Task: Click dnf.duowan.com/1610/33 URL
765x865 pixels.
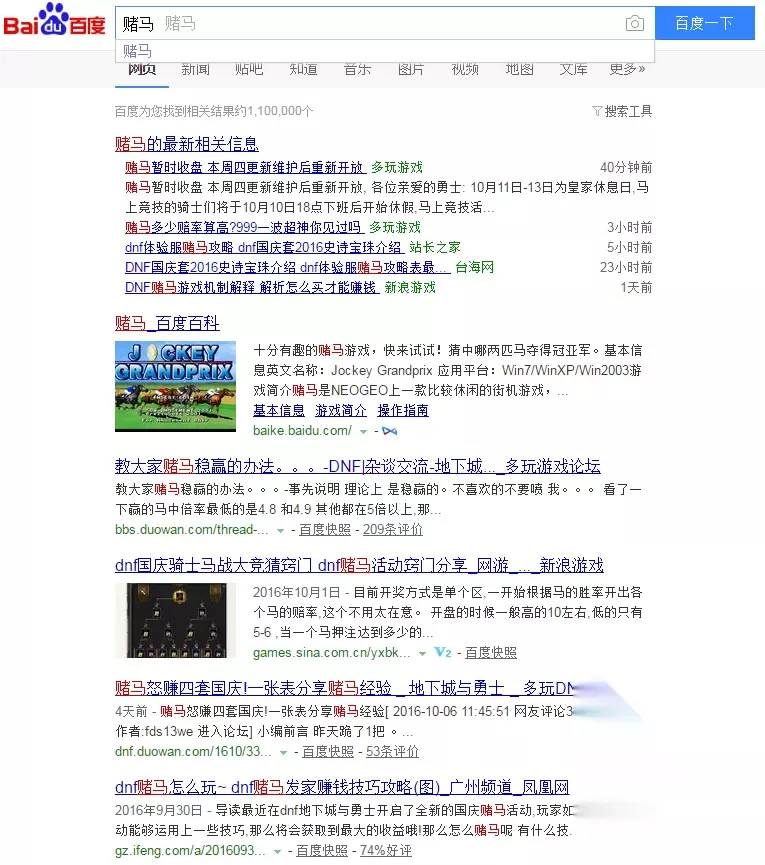Action: 193,751
